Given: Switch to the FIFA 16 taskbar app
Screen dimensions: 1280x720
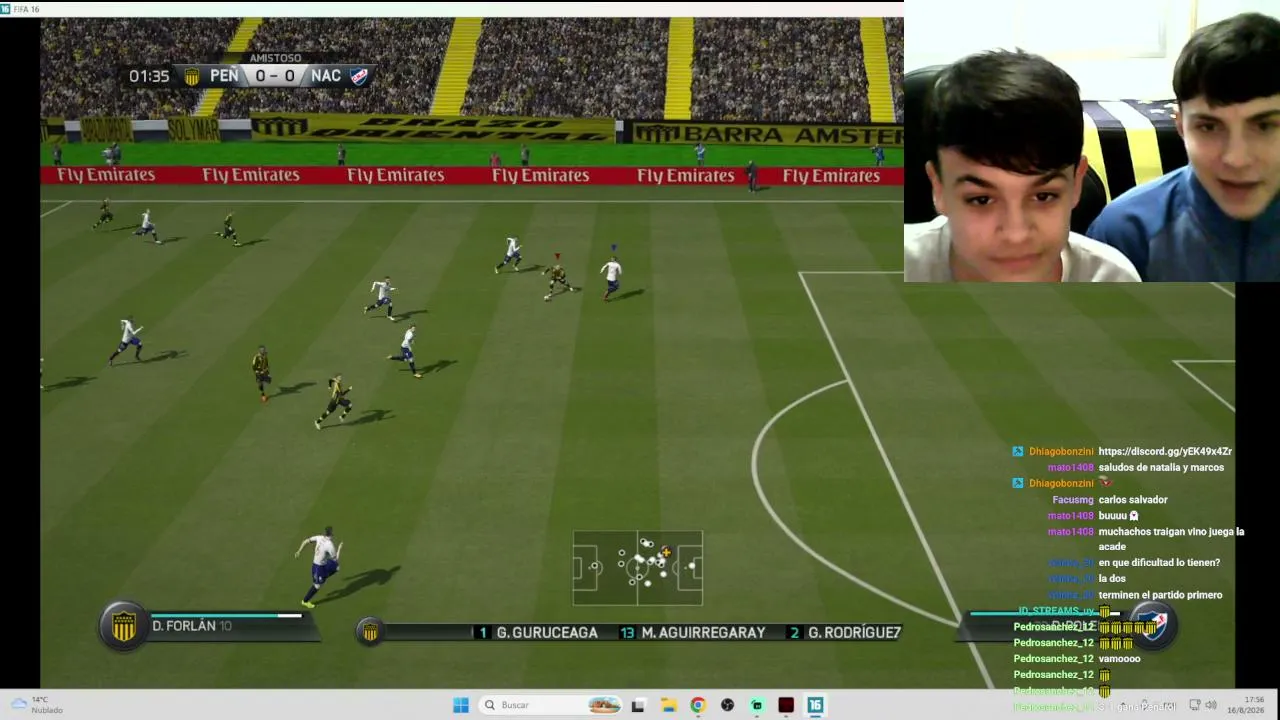Looking at the screenshot, I should tap(815, 705).
